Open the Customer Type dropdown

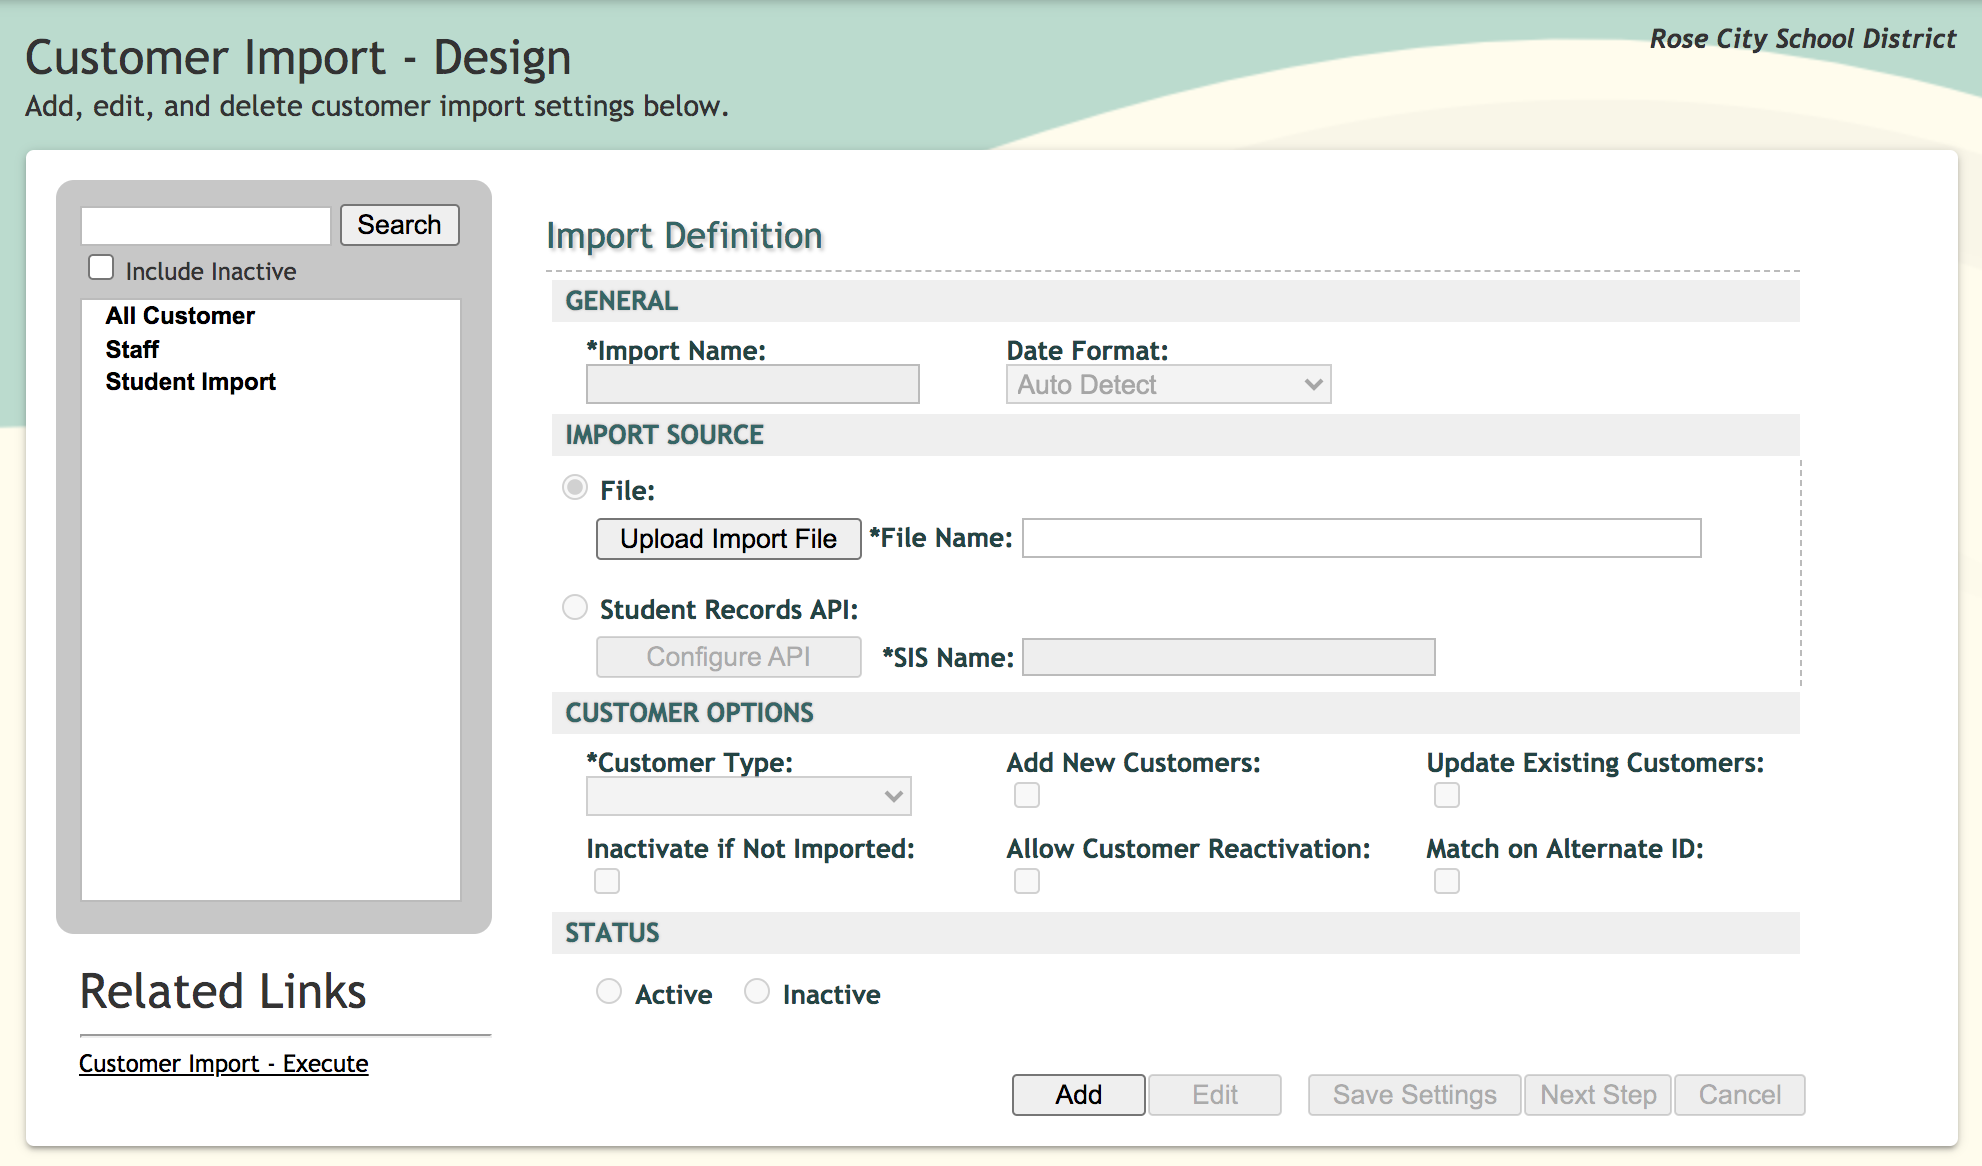click(748, 796)
